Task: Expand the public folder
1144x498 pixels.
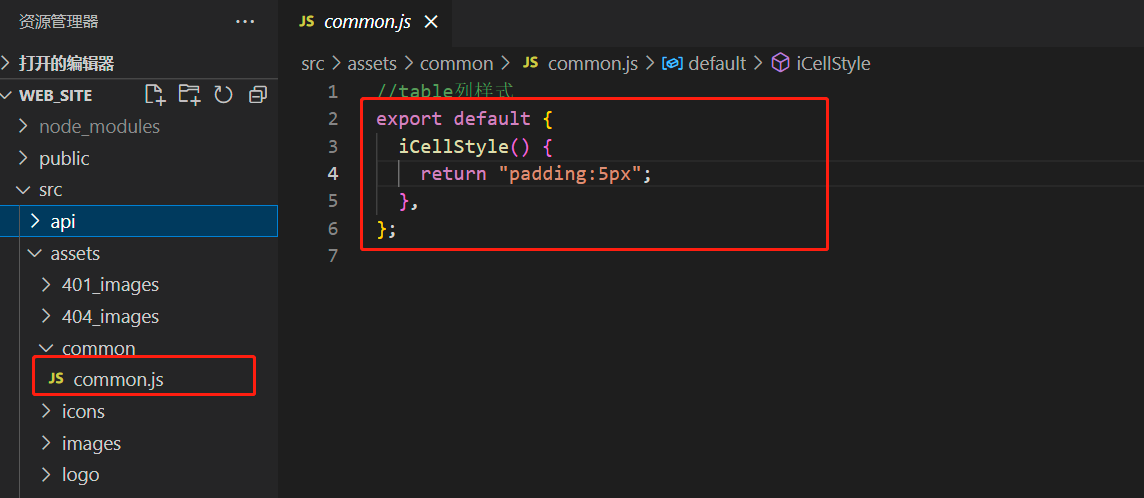Action: point(64,158)
